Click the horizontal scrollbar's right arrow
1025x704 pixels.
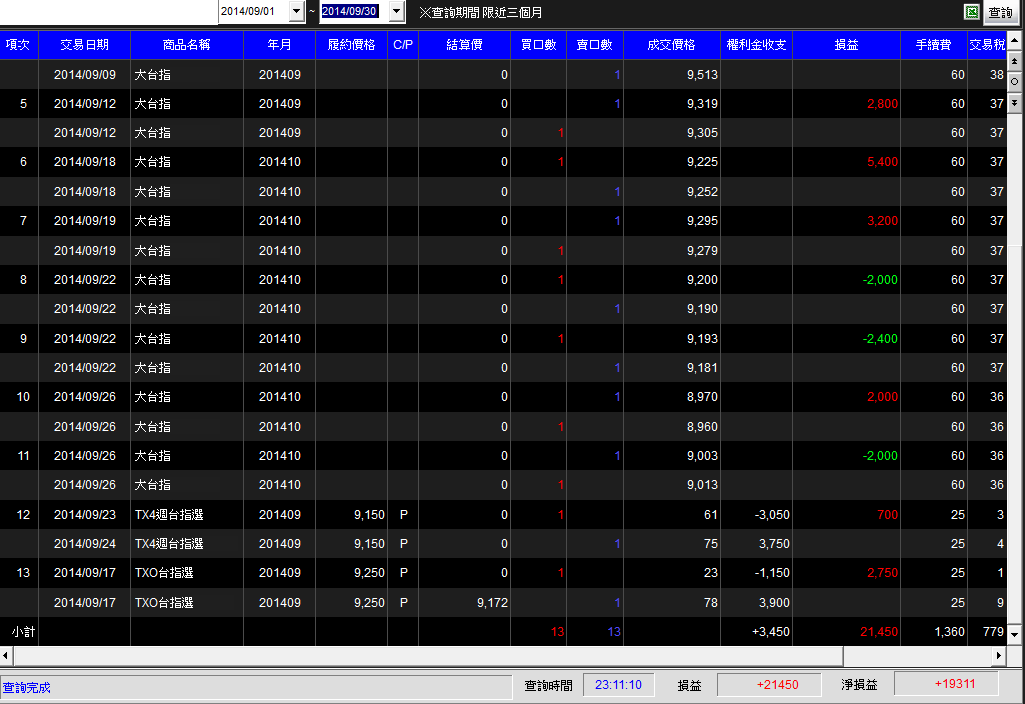998,655
